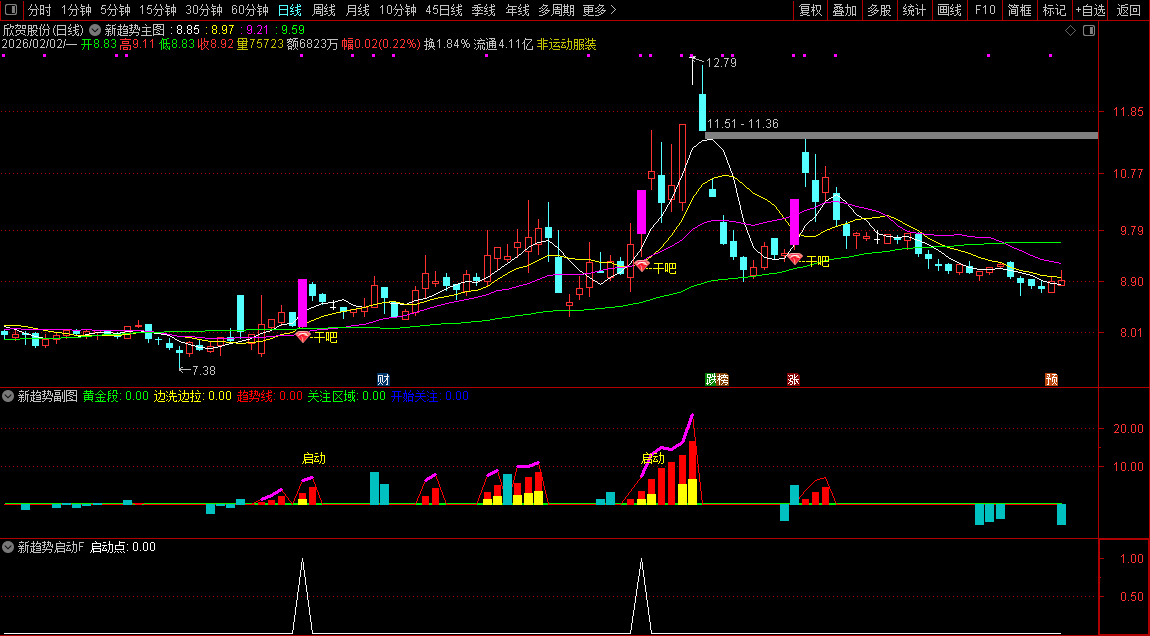Select the 10分钟 period
The image size is (1150, 636).
pyautogui.click(x=398, y=10)
